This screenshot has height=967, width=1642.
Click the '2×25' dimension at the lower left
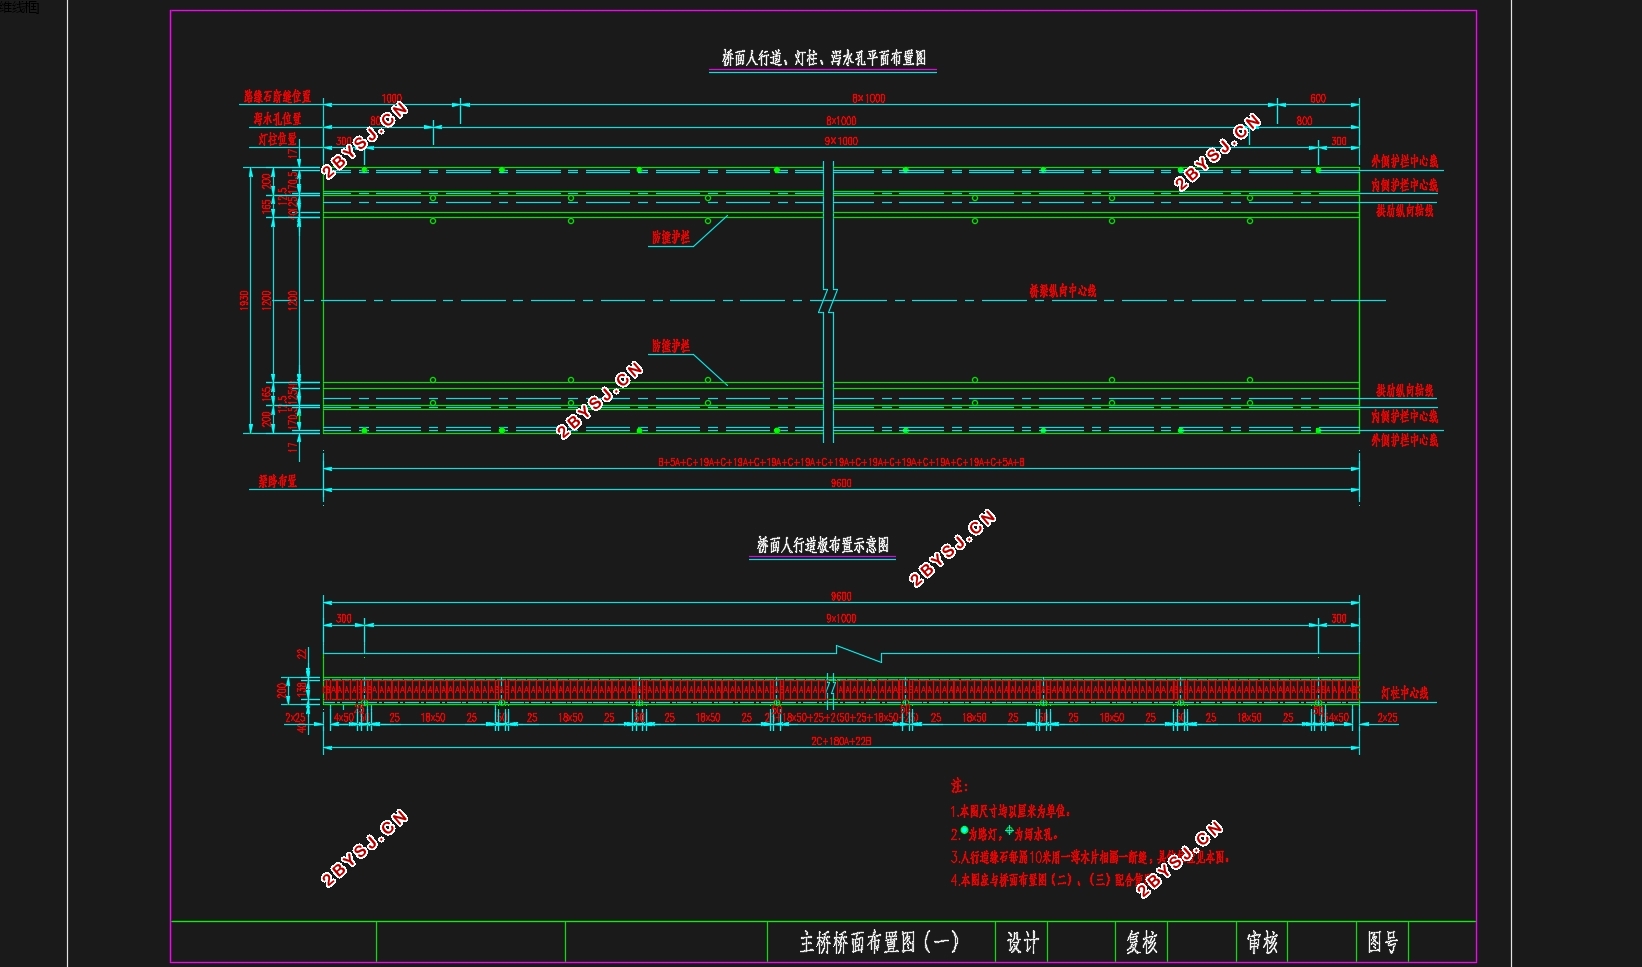pos(296,718)
